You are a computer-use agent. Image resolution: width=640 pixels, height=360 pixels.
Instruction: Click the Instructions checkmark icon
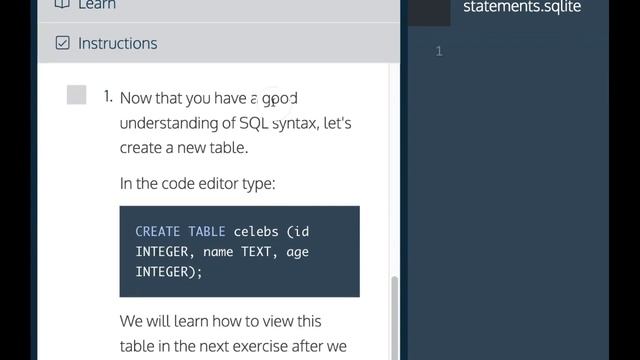click(62, 43)
